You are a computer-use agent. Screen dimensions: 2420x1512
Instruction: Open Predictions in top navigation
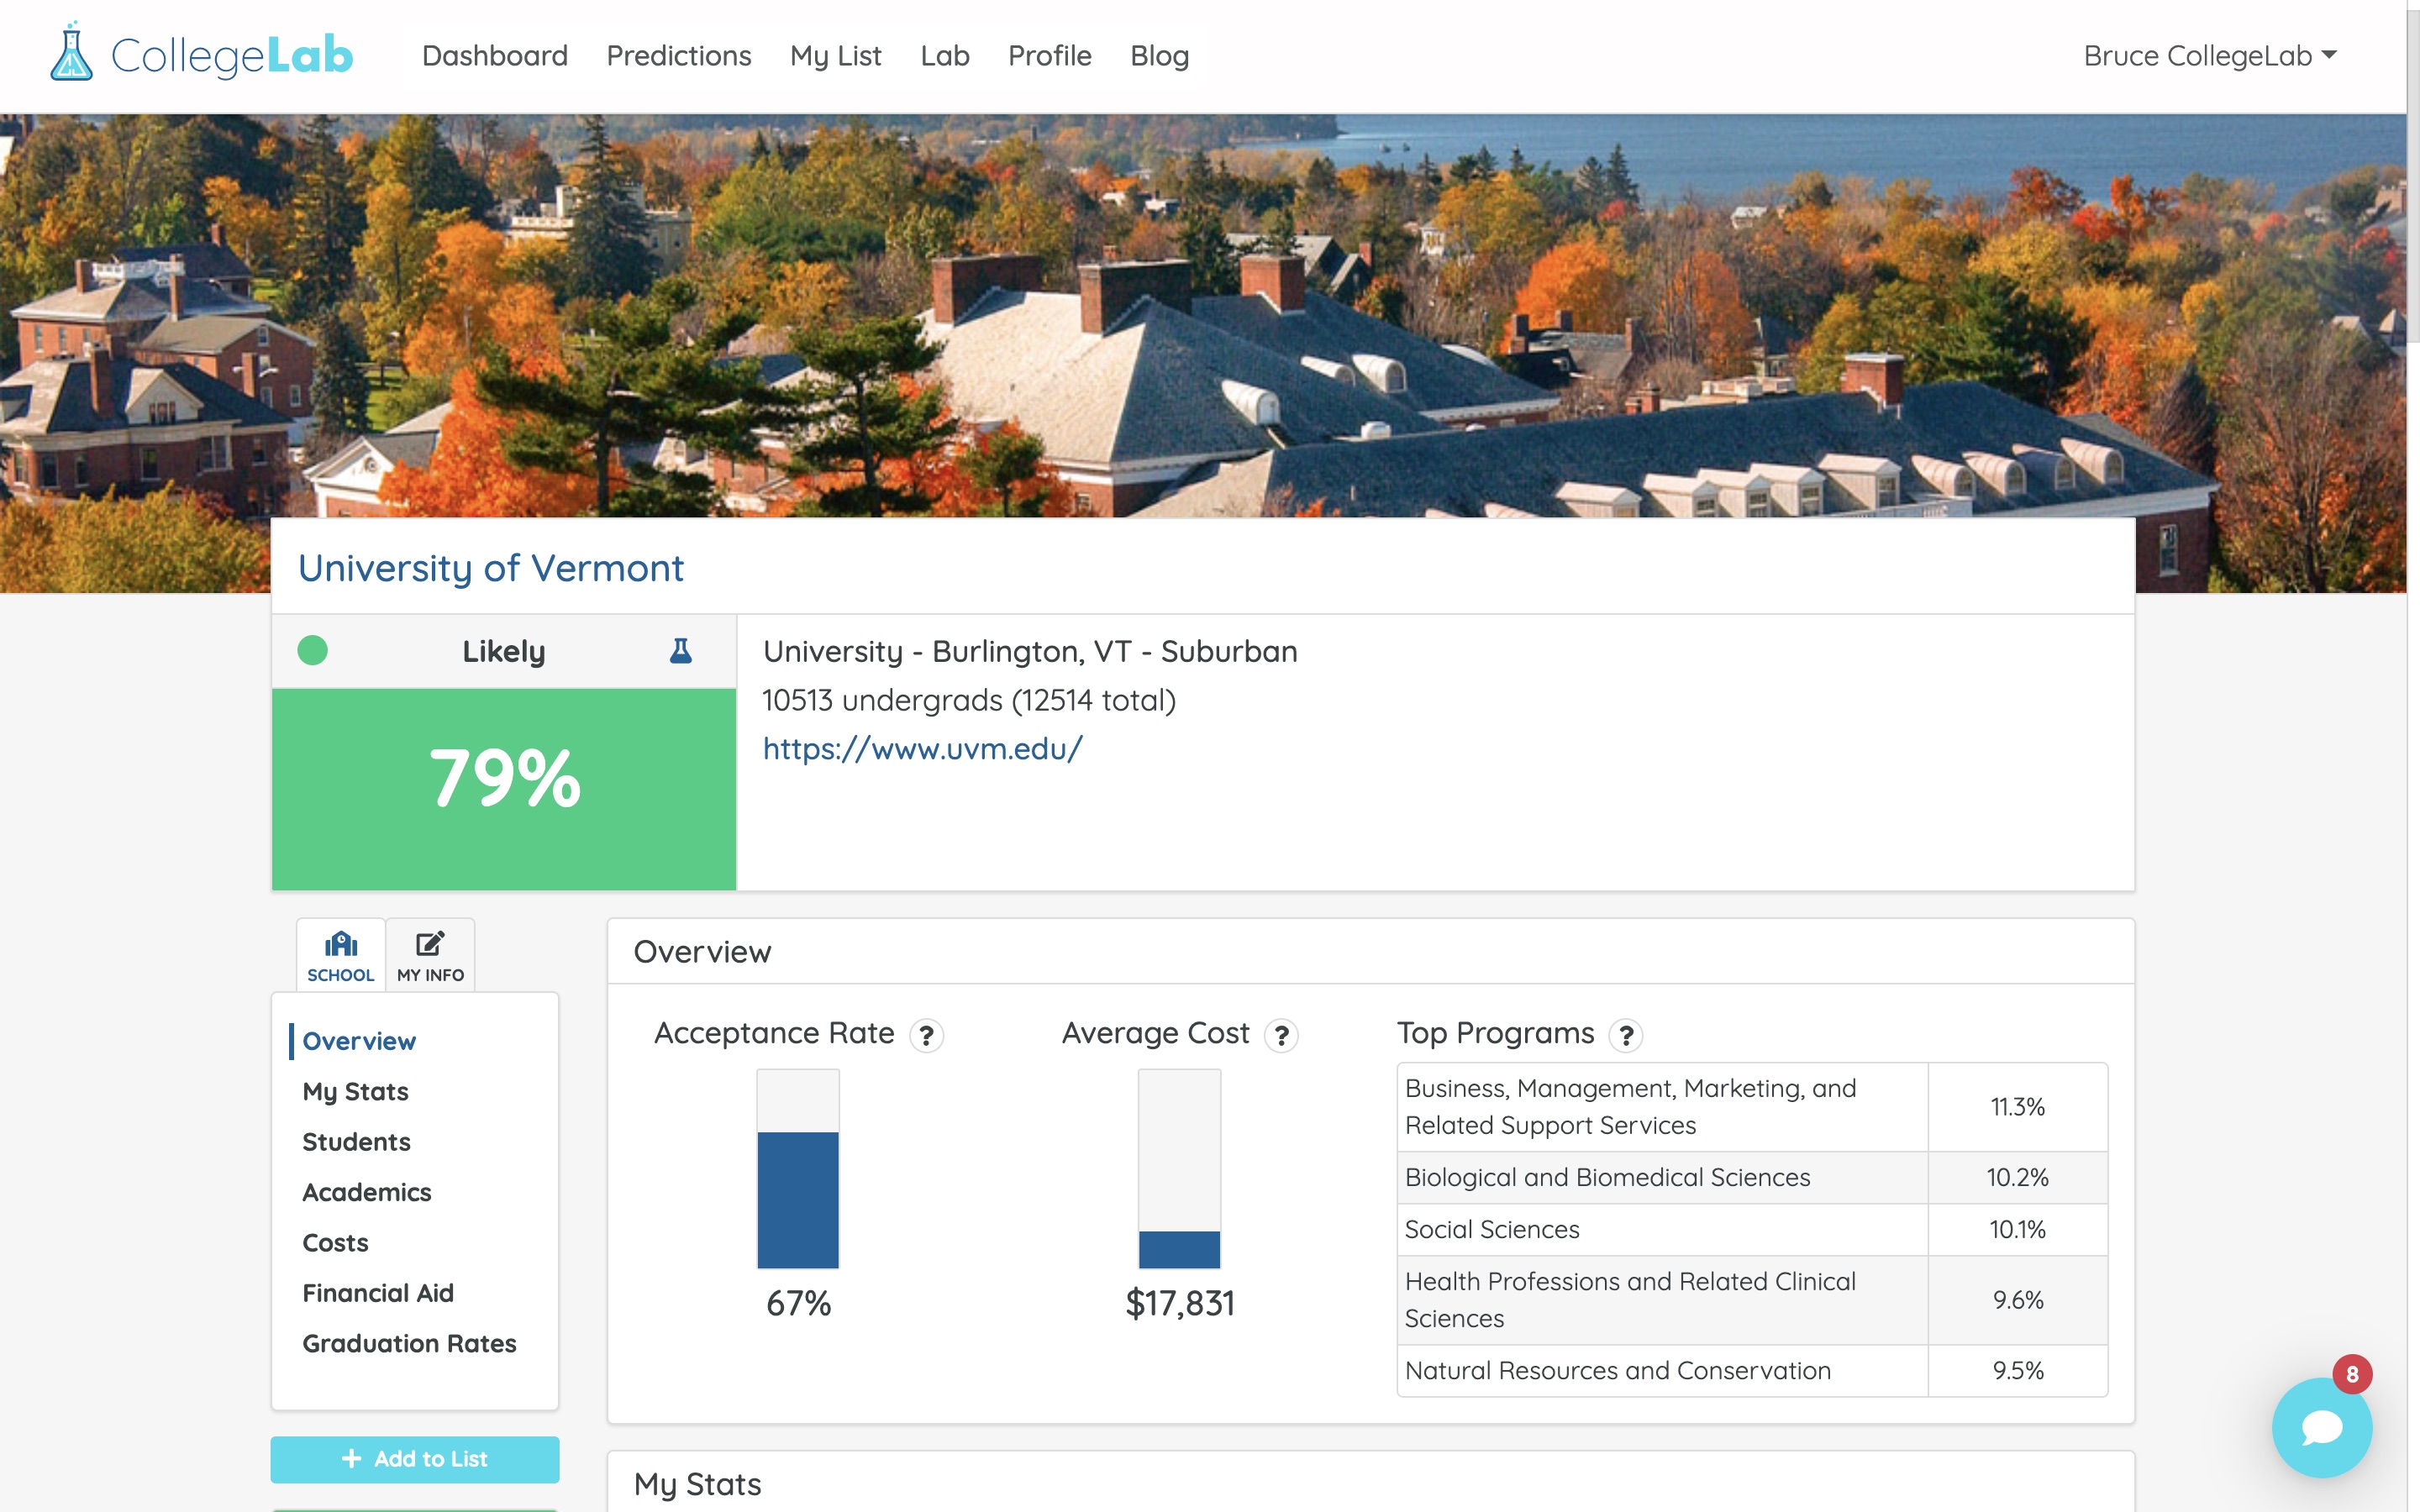pyautogui.click(x=679, y=56)
